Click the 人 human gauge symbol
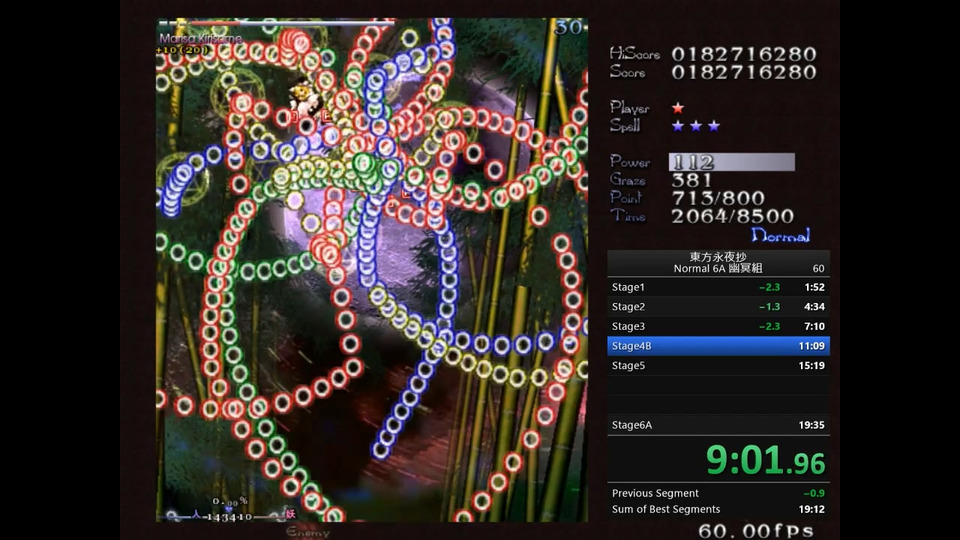This screenshot has width=960, height=540. (196, 514)
